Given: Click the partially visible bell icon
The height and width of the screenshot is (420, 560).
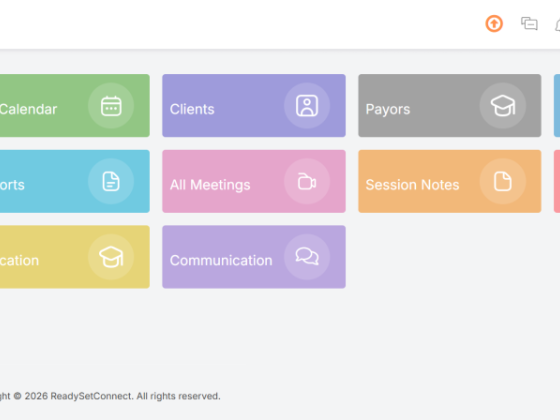Looking at the screenshot, I should 558,24.
